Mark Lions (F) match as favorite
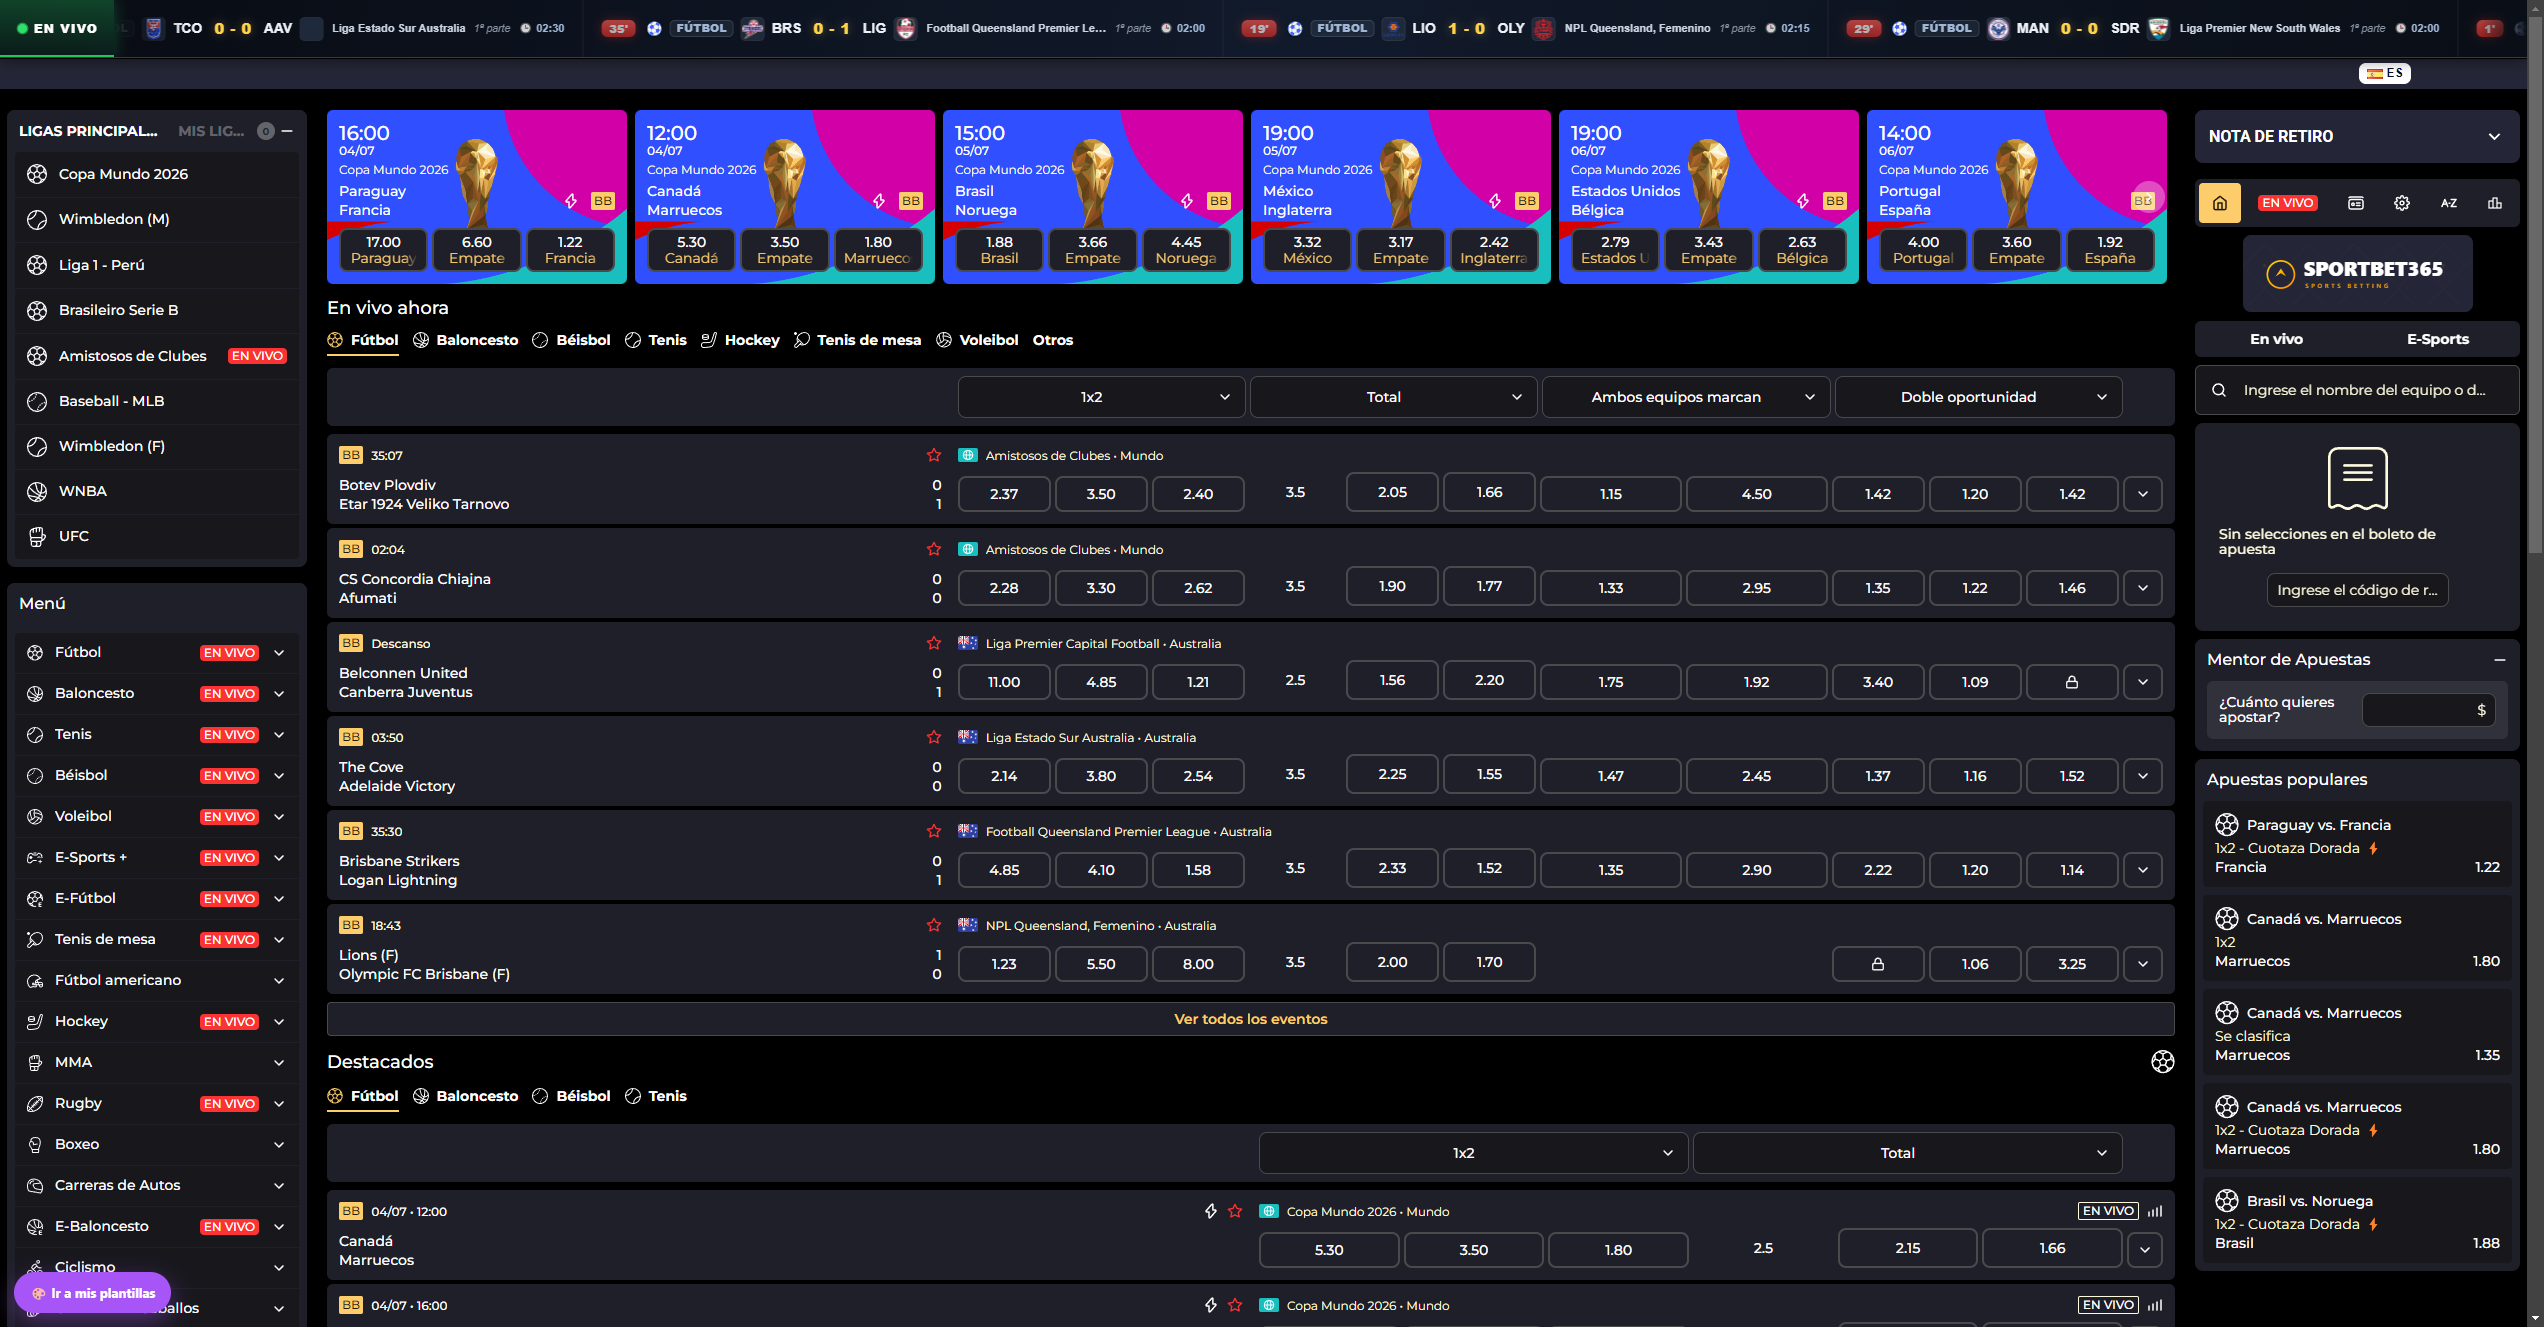 (x=934, y=925)
